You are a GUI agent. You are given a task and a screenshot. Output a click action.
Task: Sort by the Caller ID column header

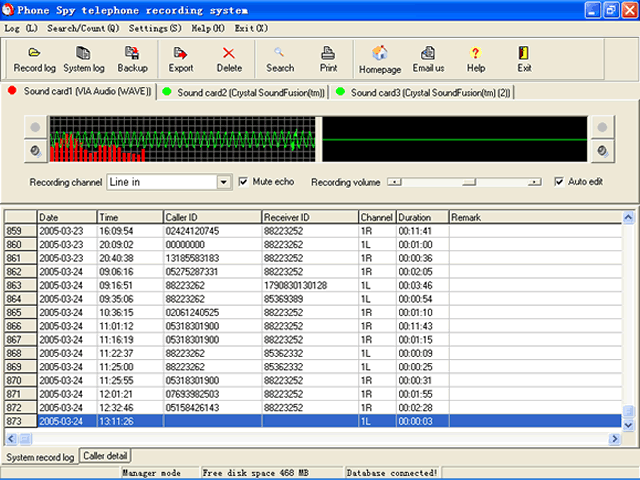pyautogui.click(x=212, y=217)
